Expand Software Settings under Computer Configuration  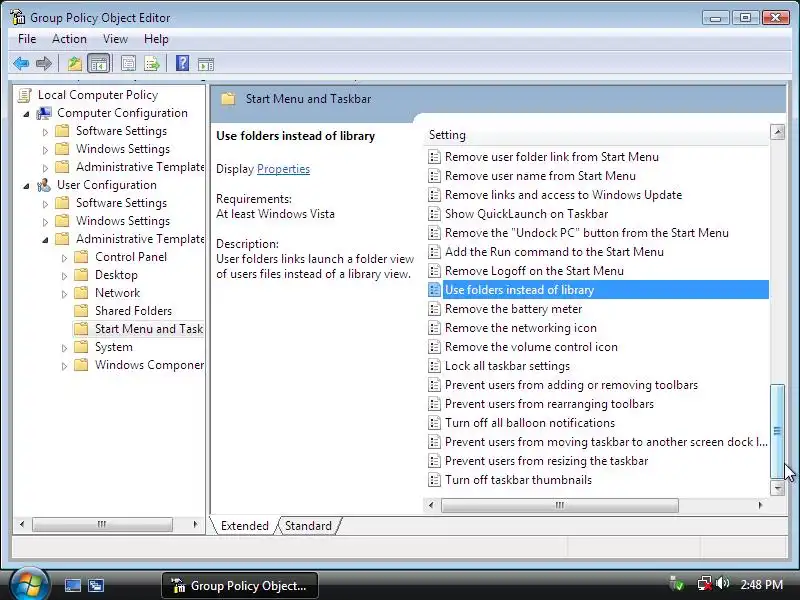[45, 132]
